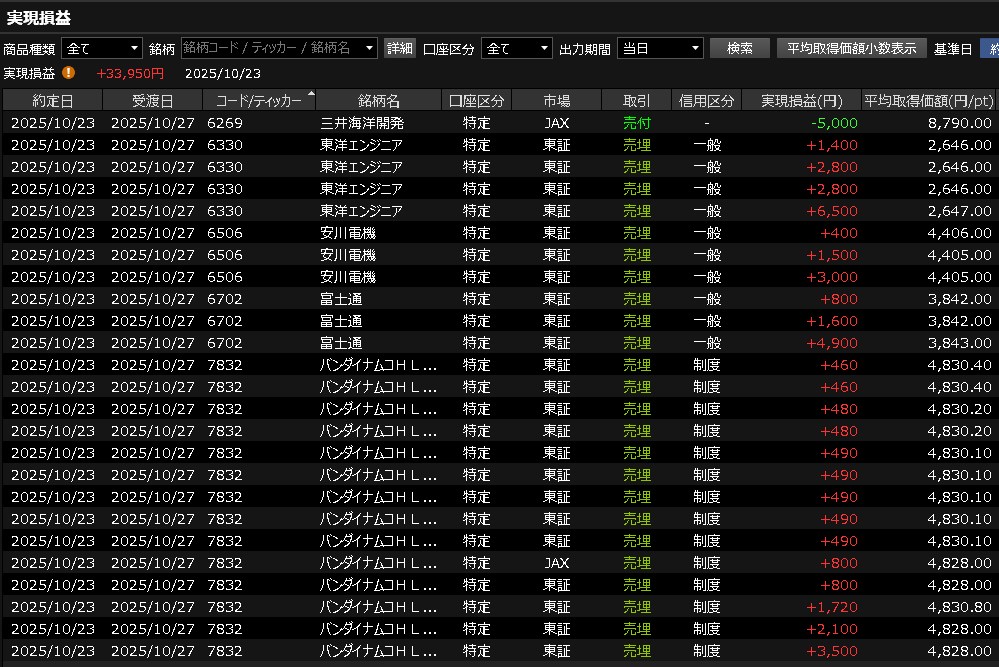Open the 商品種類 dropdown
Screen dimensions: 999x667
[102, 48]
